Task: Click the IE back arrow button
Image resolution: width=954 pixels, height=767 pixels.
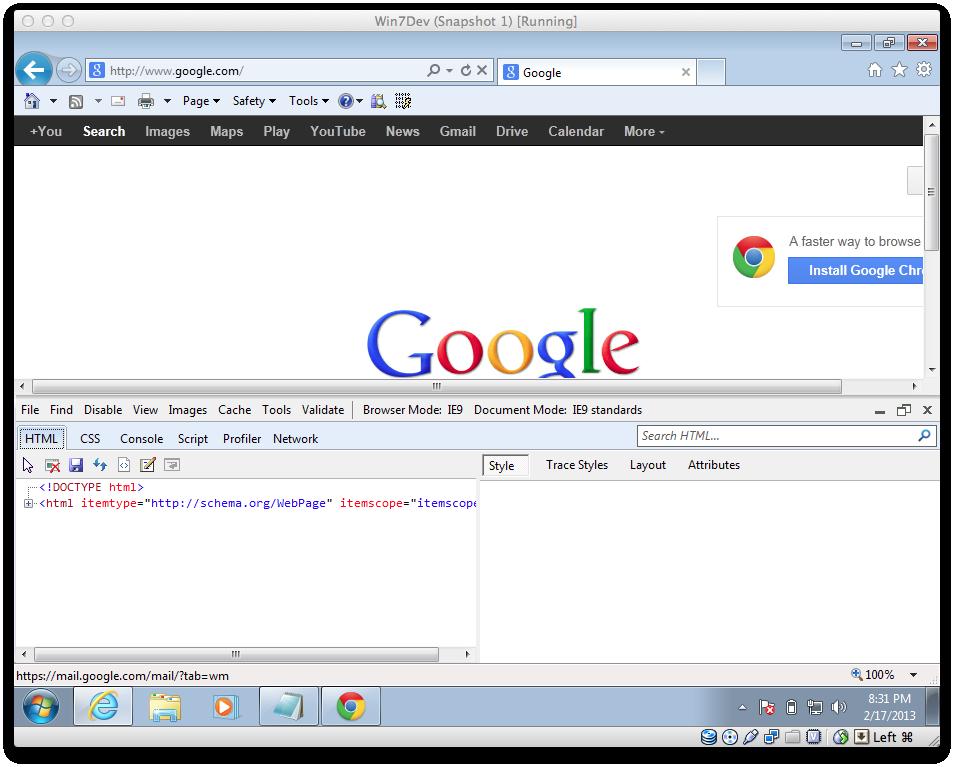Action: tap(34, 71)
